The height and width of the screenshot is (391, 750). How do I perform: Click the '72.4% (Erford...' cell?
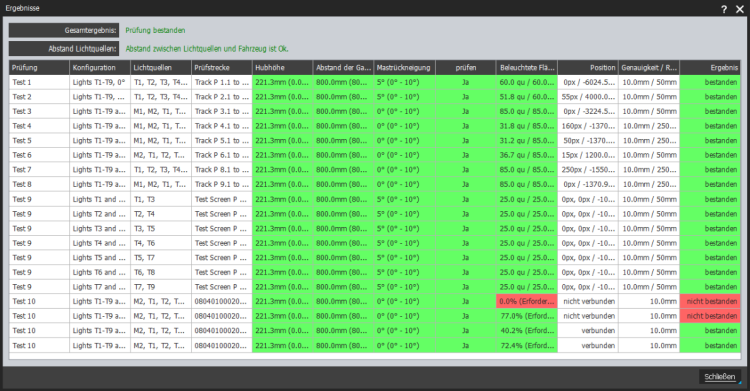(527, 346)
